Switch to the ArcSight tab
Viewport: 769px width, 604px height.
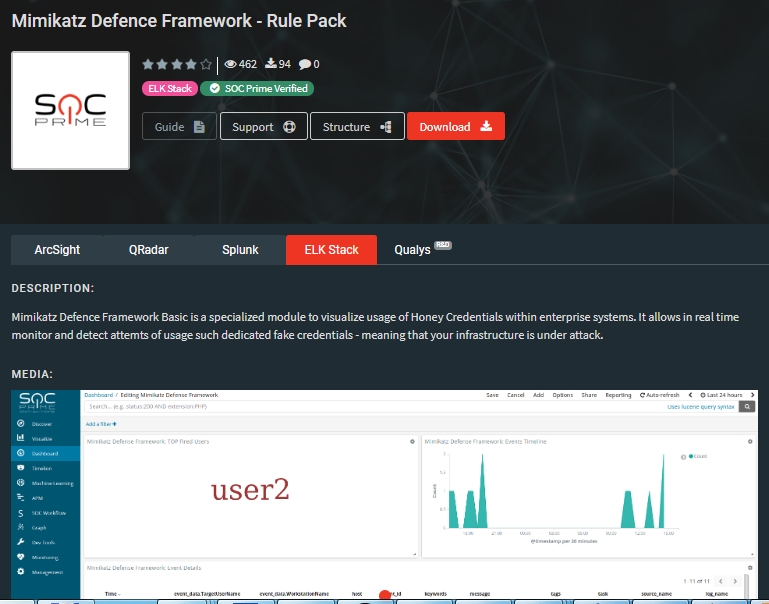pos(57,250)
